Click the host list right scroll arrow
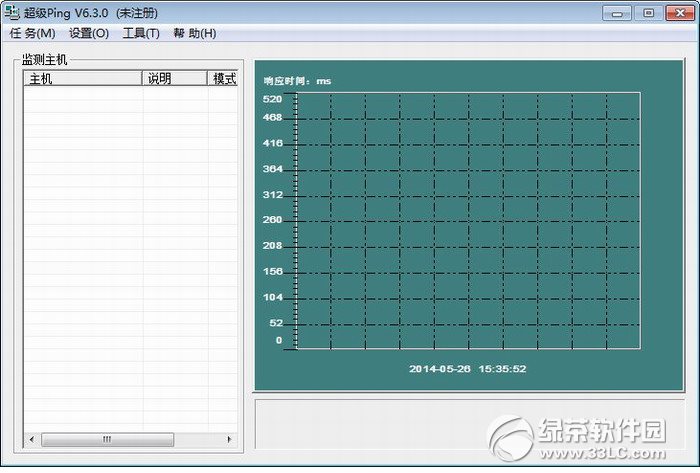 coord(229,440)
